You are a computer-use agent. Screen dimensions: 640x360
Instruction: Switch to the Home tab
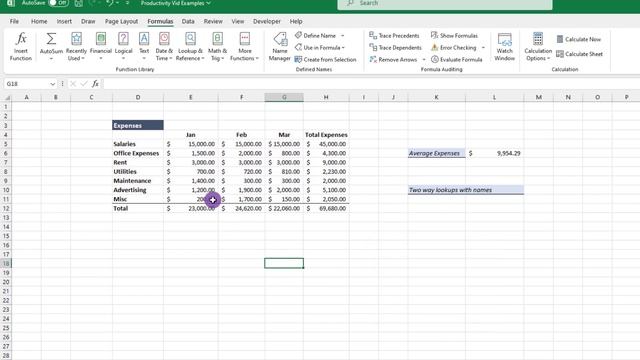click(39, 21)
